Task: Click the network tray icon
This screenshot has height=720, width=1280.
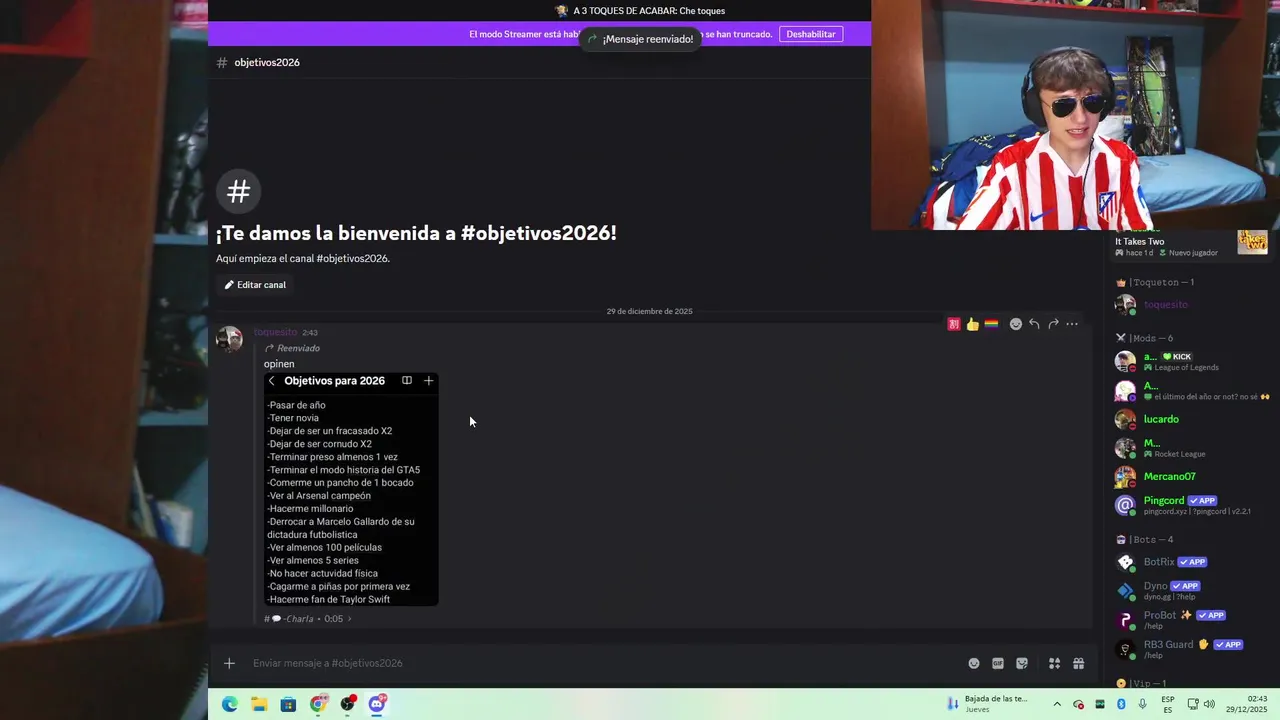Action: coord(1192,704)
